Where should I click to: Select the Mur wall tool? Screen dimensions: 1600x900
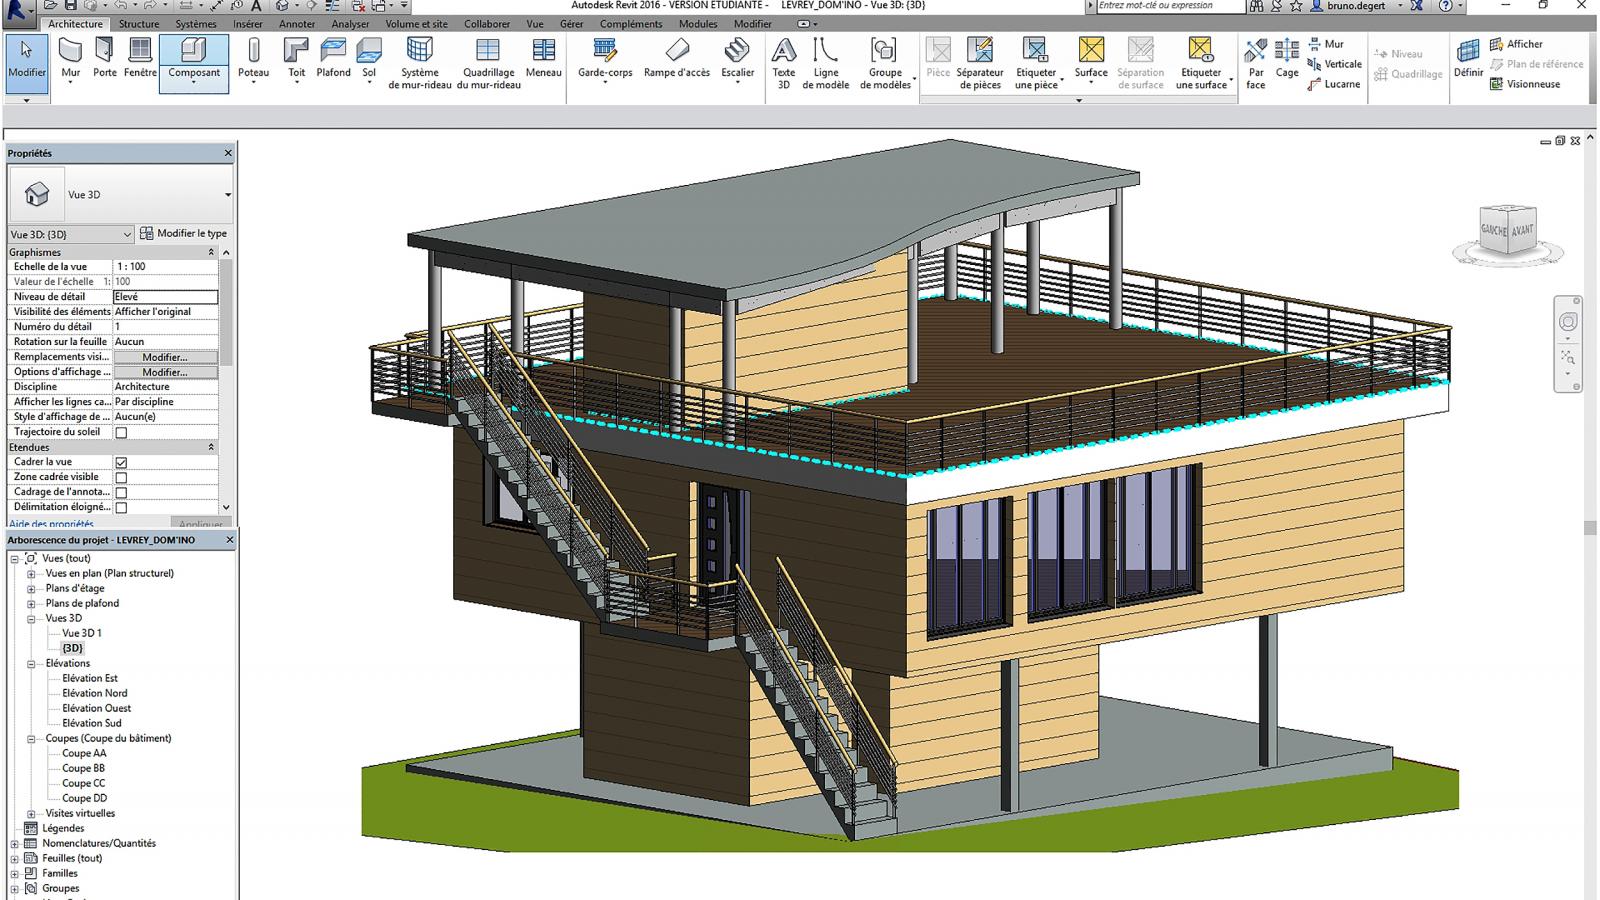click(70, 61)
